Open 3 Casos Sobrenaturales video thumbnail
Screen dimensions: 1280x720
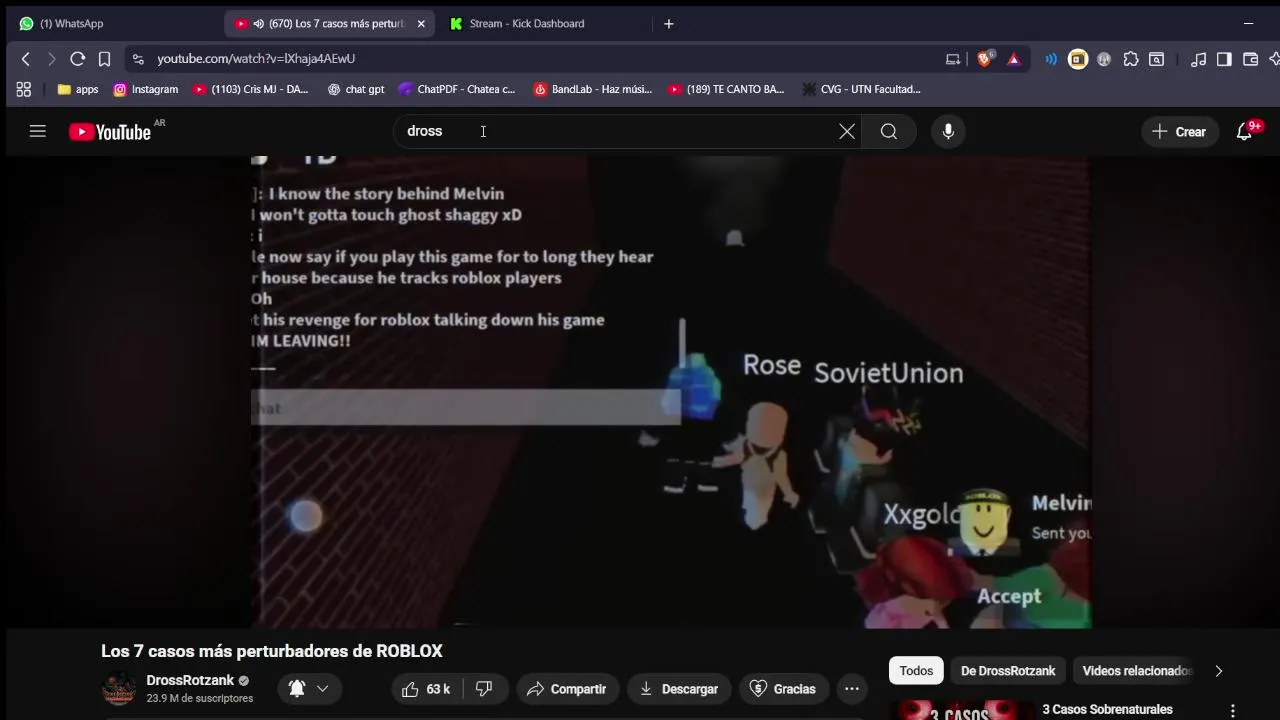959,710
